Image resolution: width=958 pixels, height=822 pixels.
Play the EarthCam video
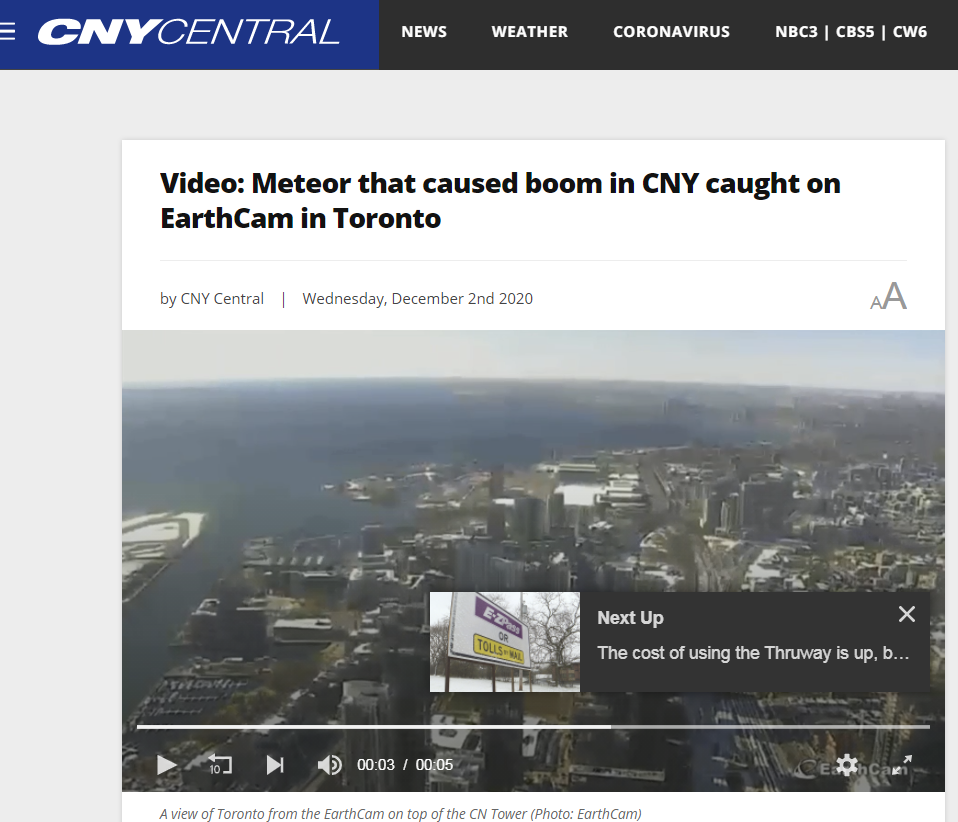coord(166,765)
